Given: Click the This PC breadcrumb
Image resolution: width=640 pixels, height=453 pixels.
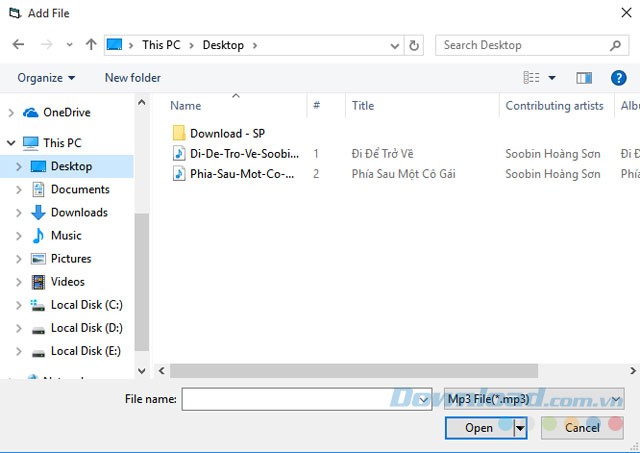Looking at the screenshot, I should pyautogui.click(x=161, y=45).
